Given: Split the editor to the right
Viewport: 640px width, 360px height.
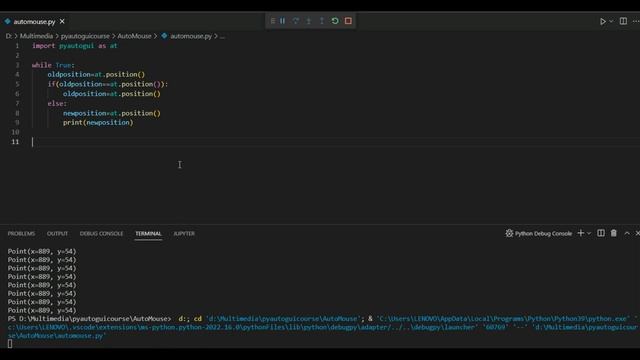Looking at the screenshot, I should click(x=623, y=21).
